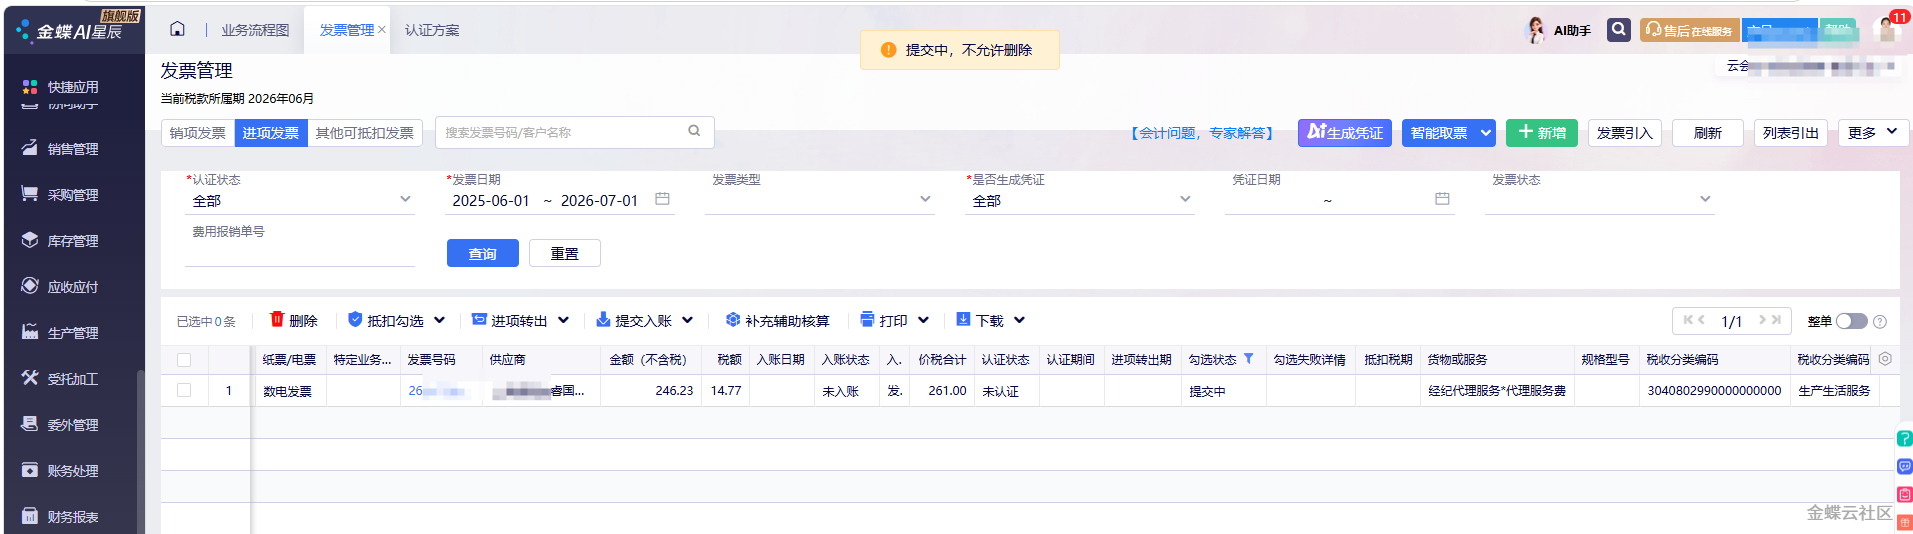Viewport: 1913px width, 534px height.
Task: Click the green help floating icon at right edge
Action: click(1904, 438)
